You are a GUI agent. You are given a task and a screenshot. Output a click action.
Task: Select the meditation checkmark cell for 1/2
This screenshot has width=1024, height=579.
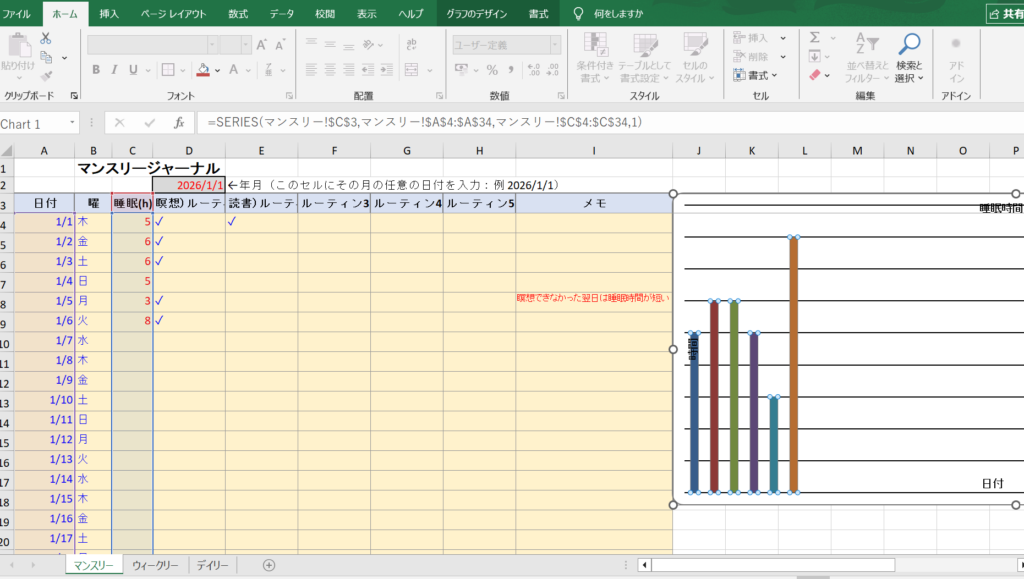159,242
